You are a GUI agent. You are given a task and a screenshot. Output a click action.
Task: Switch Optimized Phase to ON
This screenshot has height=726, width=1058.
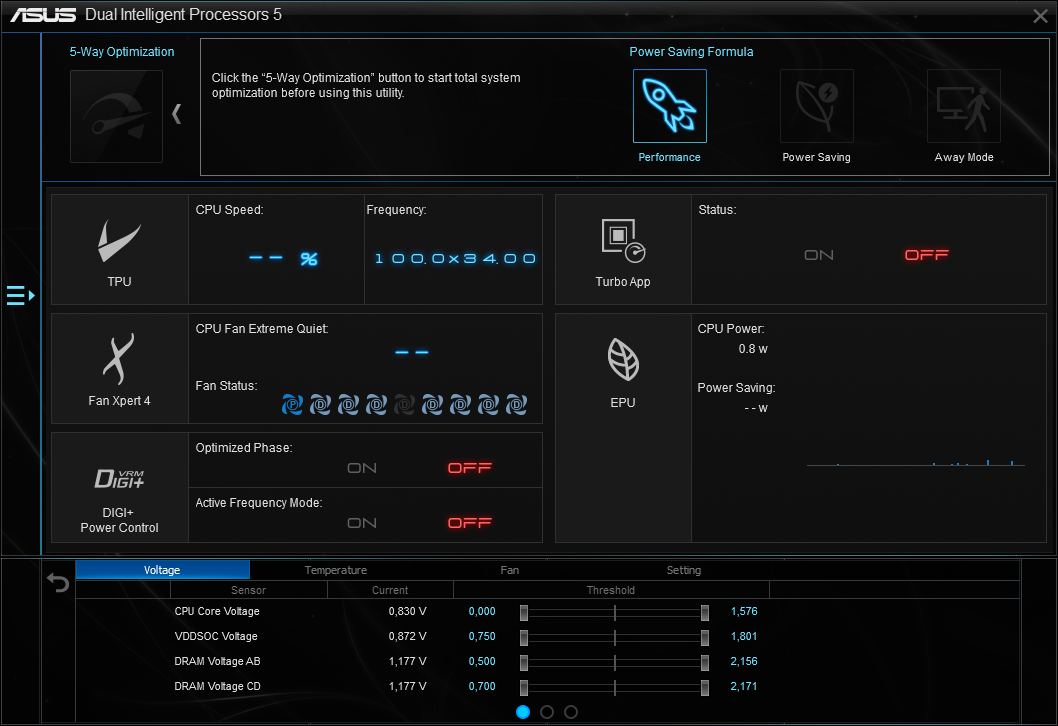pos(362,468)
